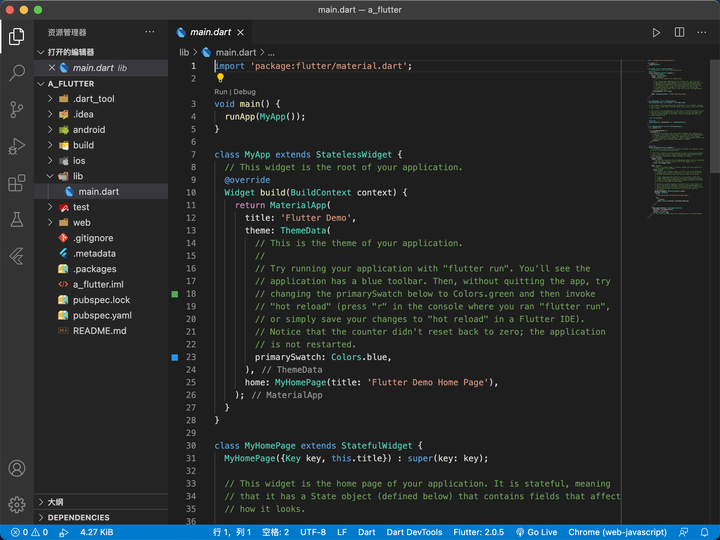Click the Debug CodeLens link above main
Screen dimensions: 720x540
coord(244,92)
